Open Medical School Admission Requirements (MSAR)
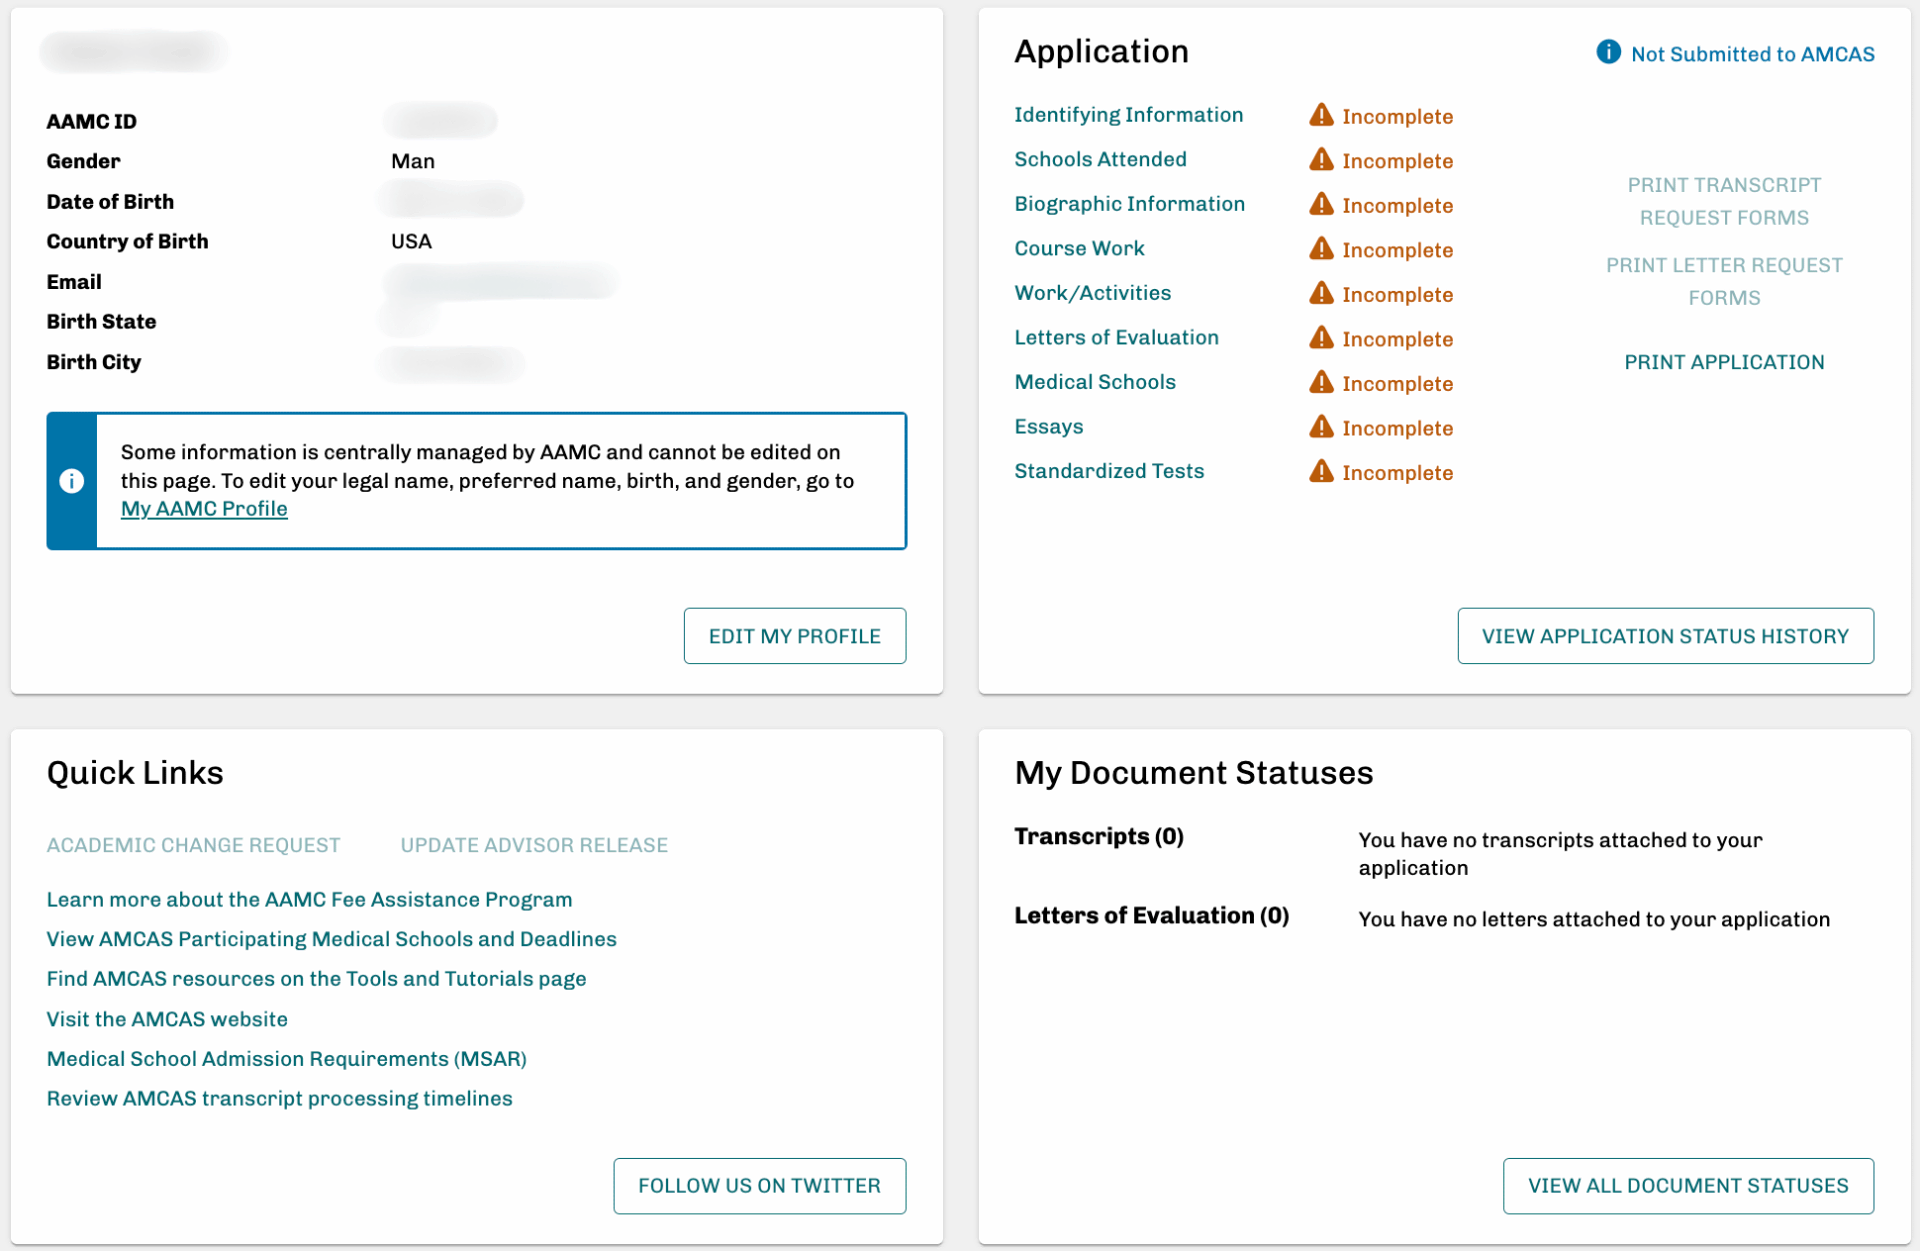1920x1251 pixels. tap(286, 1058)
